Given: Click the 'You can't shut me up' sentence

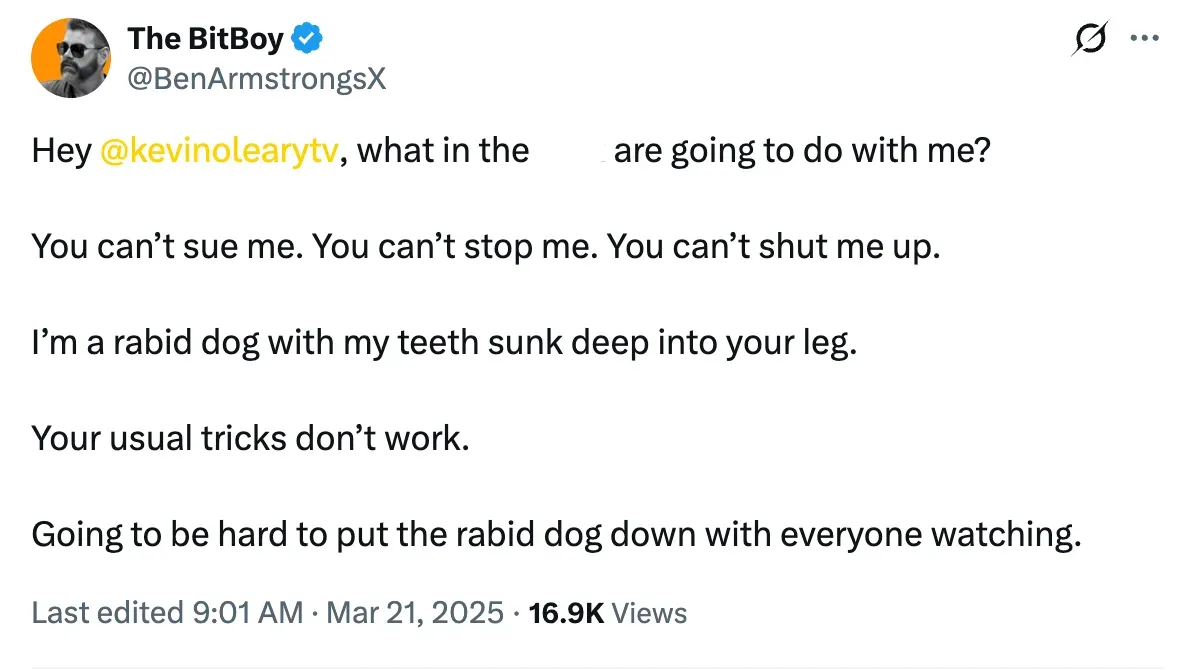Looking at the screenshot, I should tap(773, 246).
